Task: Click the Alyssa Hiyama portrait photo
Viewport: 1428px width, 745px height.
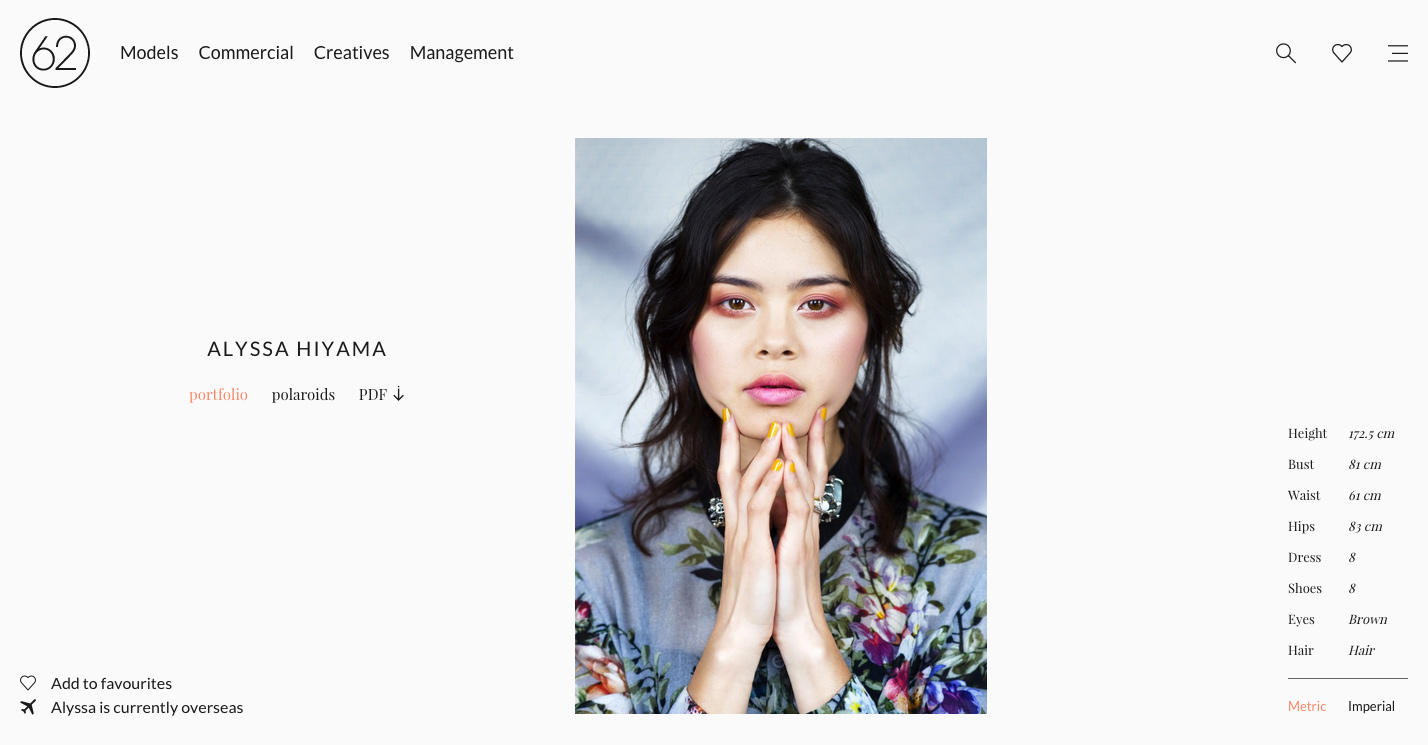Action: coord(781,426)
